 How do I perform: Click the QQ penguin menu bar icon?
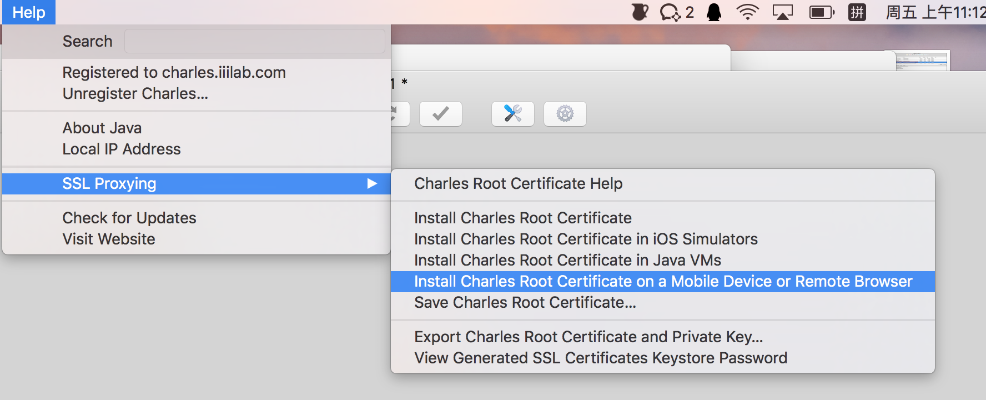coord(714,12)
